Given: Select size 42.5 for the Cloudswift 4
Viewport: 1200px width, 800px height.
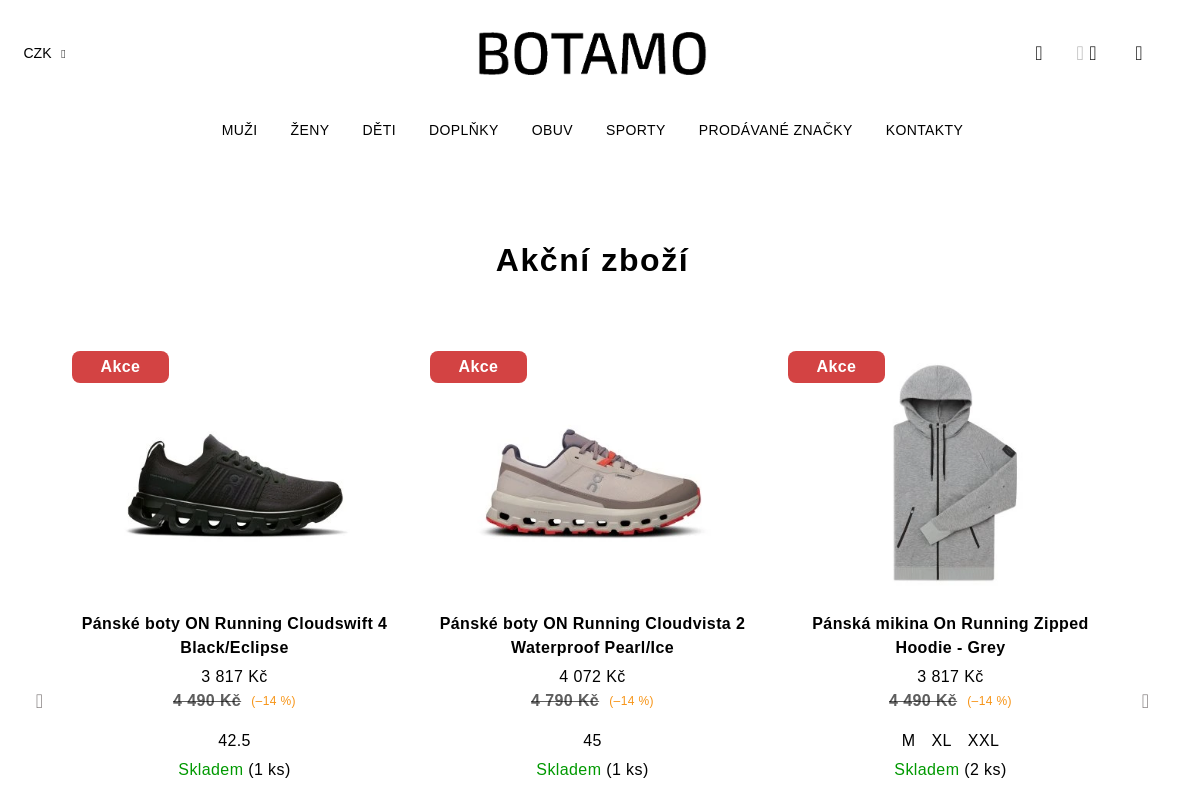Looking at the screenshot, I should tap(234, 740).
